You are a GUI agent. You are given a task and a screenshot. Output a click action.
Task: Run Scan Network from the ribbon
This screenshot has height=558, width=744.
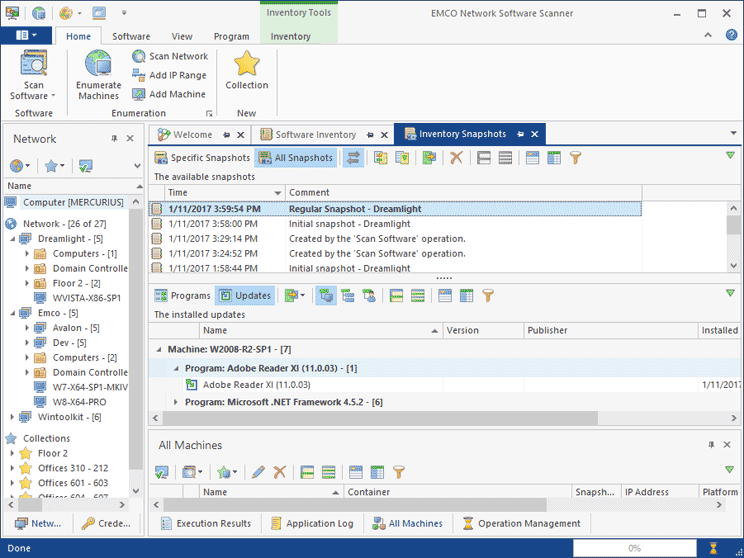pyautogui.click(x=170, y=56)
